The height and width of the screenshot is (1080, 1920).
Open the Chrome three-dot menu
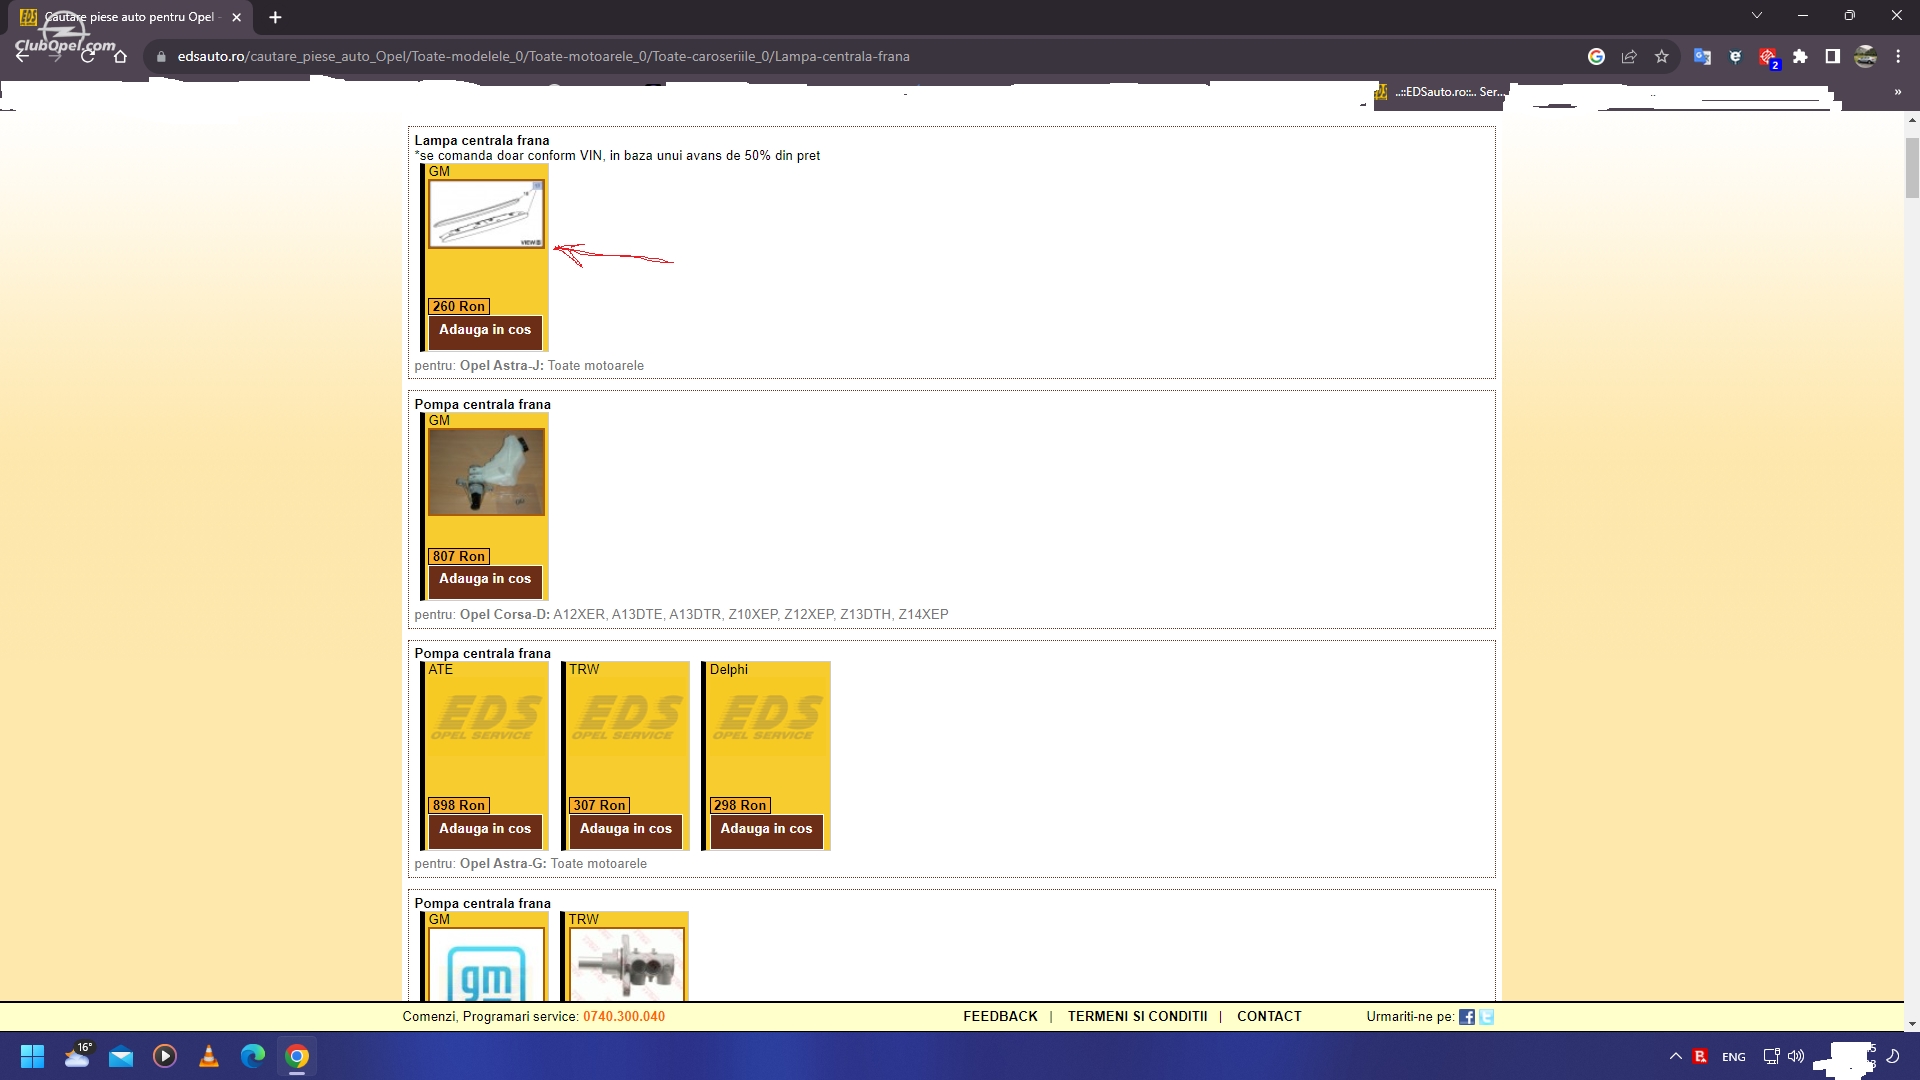click(1898, 57)
